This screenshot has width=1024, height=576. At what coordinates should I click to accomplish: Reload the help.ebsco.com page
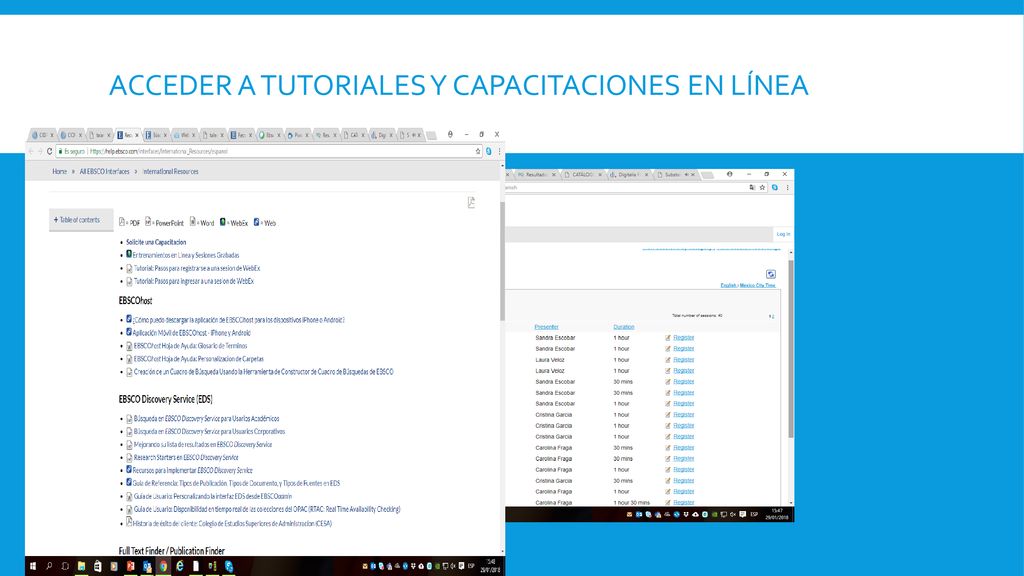49,151
